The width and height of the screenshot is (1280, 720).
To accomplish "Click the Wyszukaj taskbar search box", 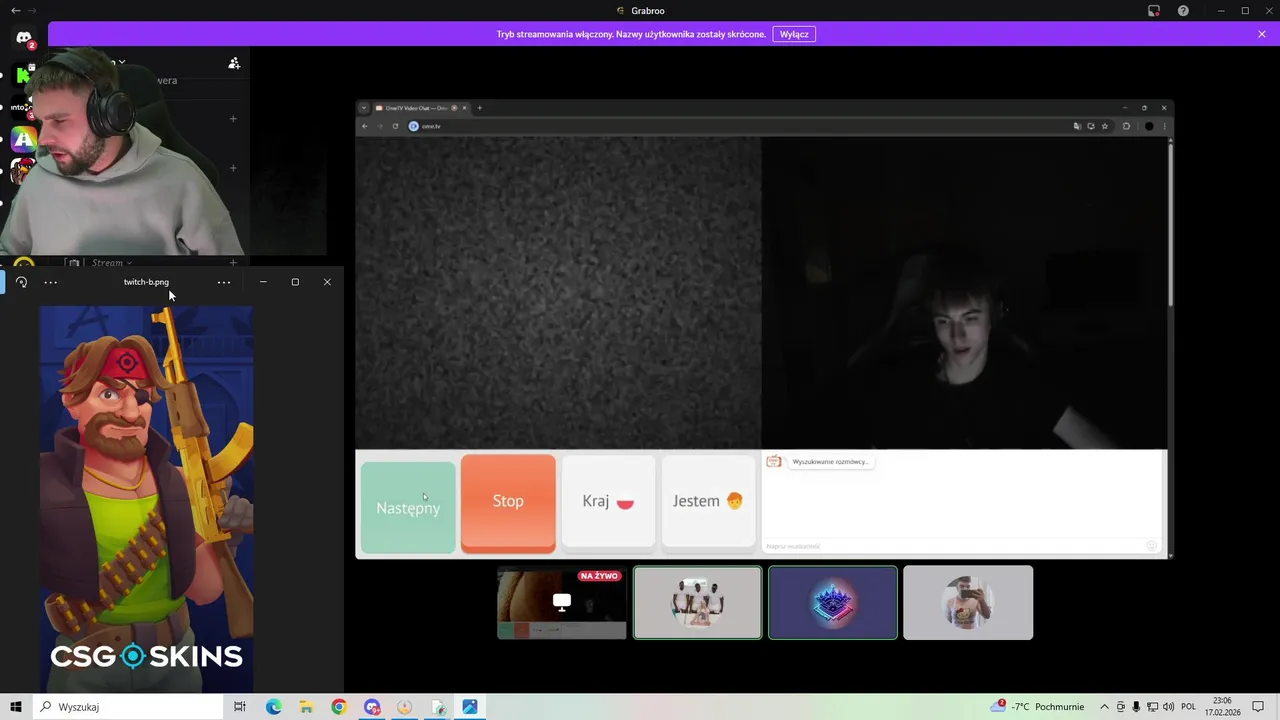I will (128, 707).
